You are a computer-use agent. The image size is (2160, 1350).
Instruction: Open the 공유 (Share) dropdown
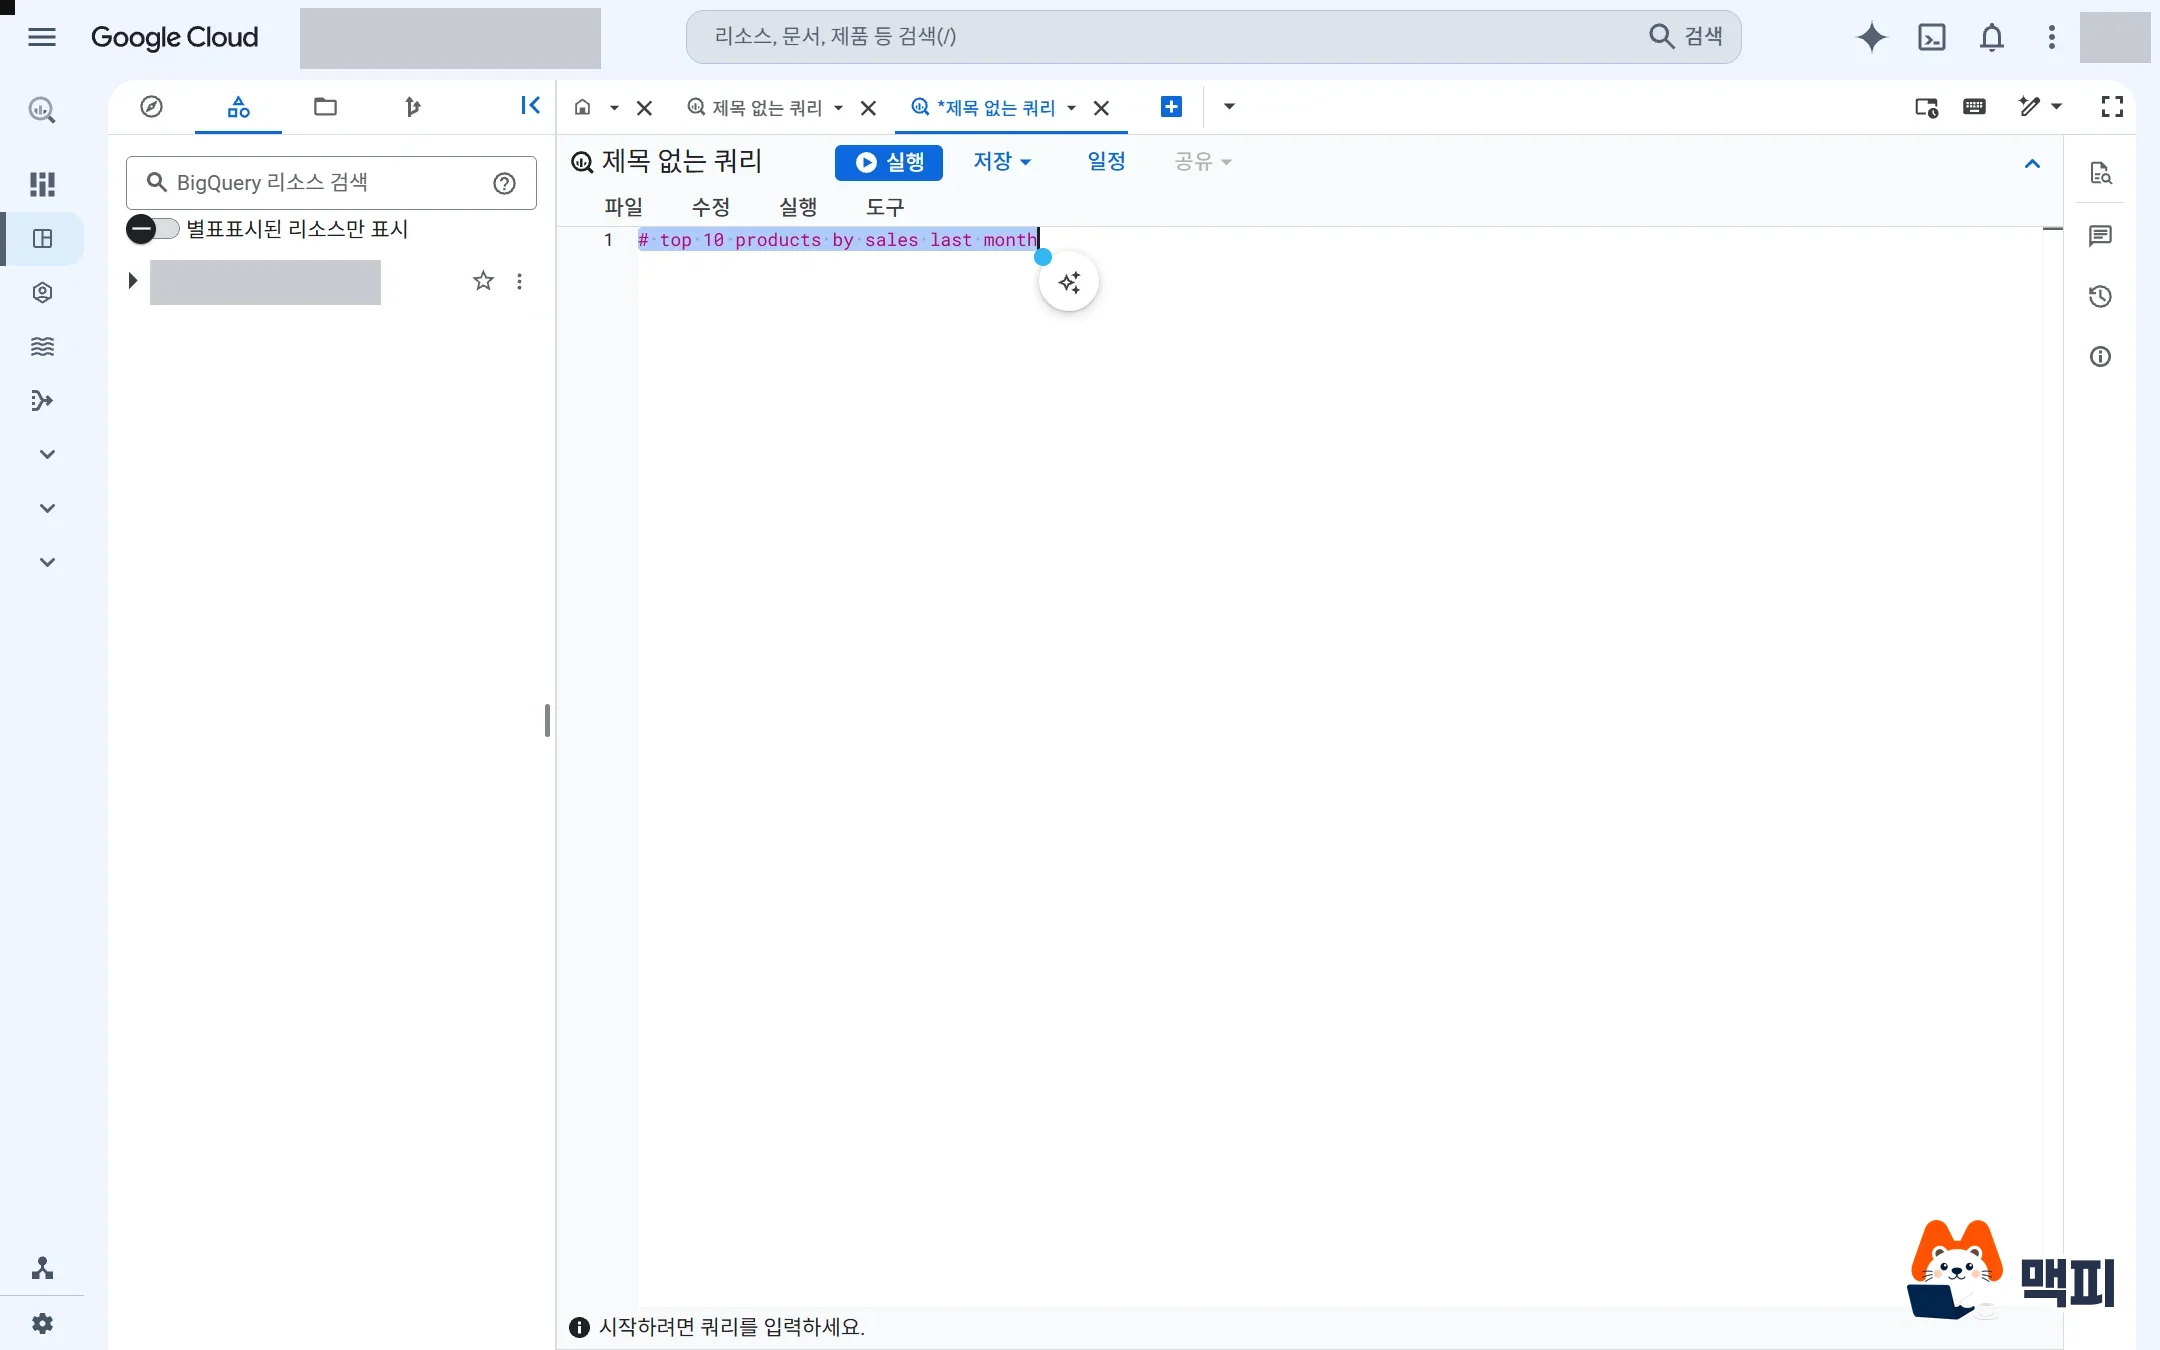click(1203, 162)
